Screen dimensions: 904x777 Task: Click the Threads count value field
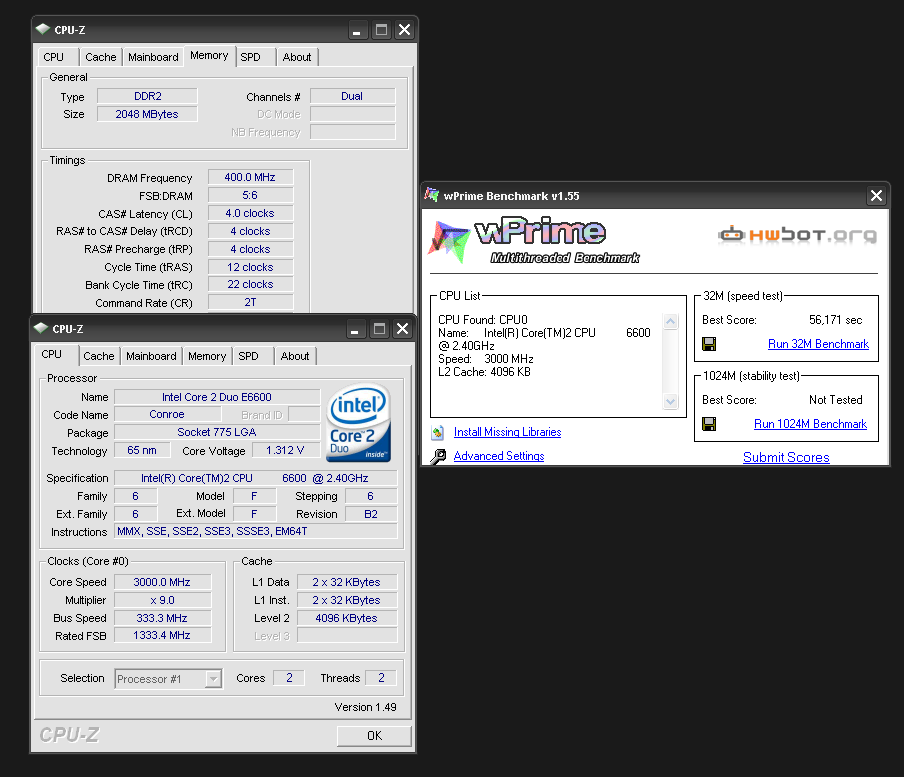click(x=381, y=678)
